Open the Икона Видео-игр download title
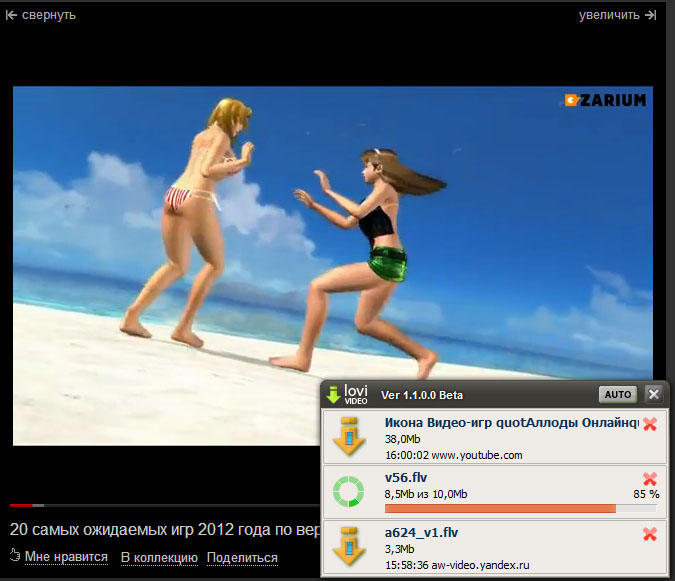Viewport: 675px width, 581px height. click(x=512, y=423)
